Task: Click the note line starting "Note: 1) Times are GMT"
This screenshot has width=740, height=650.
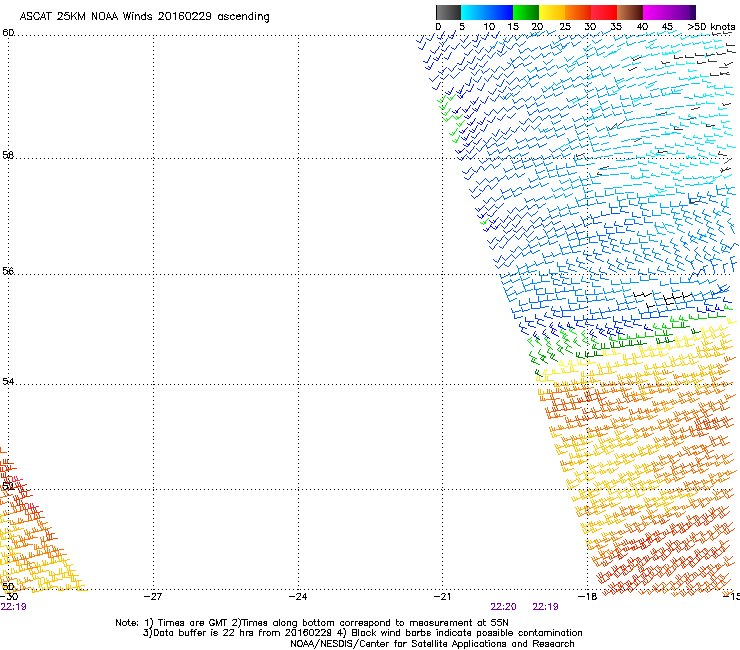Action: (312, 623)
